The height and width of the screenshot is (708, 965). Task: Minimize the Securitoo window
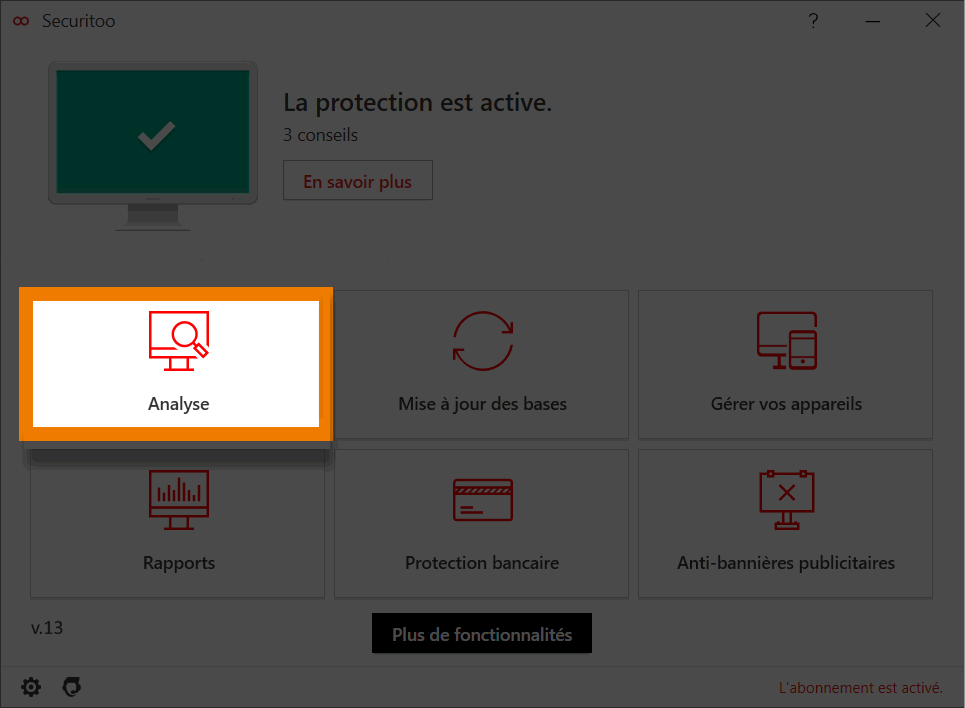click(874, 21)
